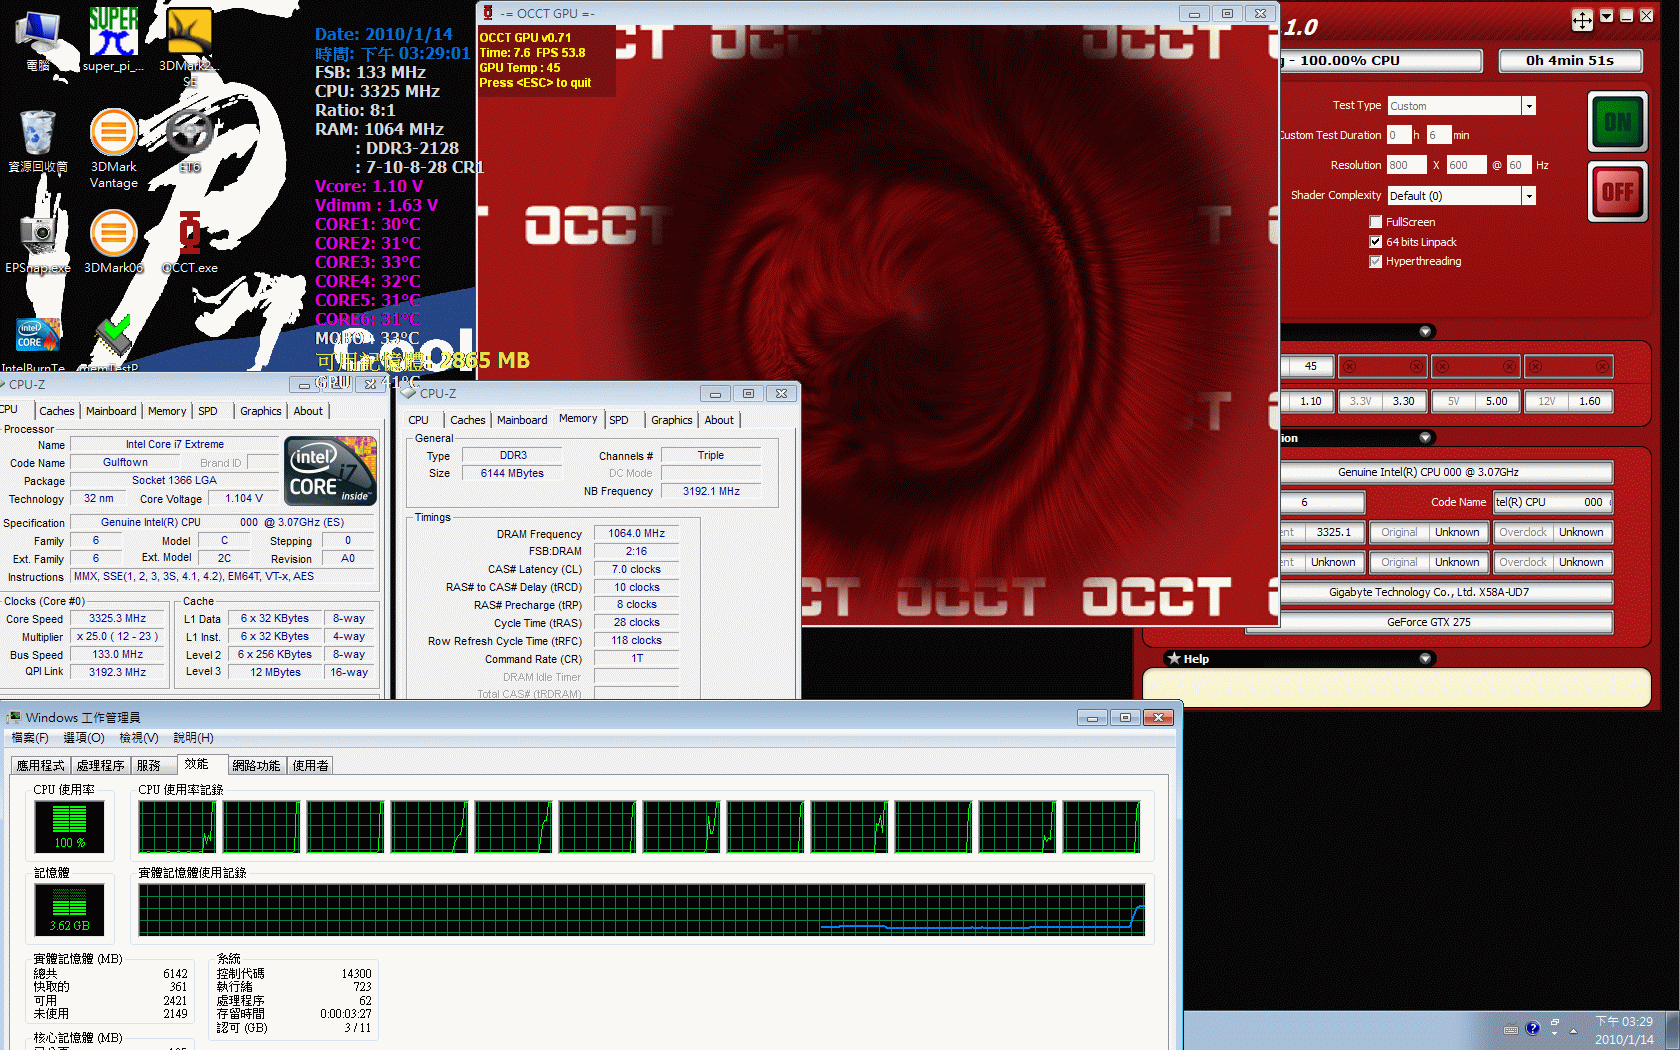Launch the 3DMark Vantage desktop shortcut
Viewport: 1680px width, 1050px height.
pyautogui.click(x=113, y=148)
